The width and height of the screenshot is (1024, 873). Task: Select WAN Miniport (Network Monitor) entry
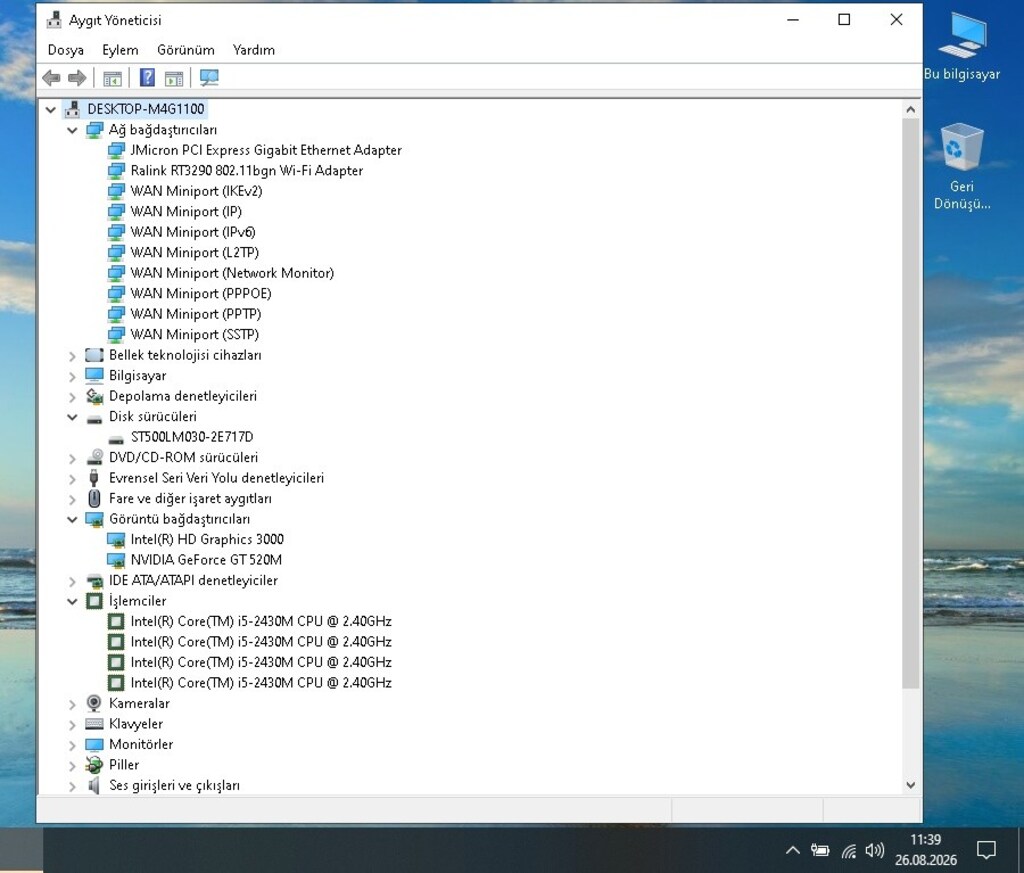(x=232, y=273)
